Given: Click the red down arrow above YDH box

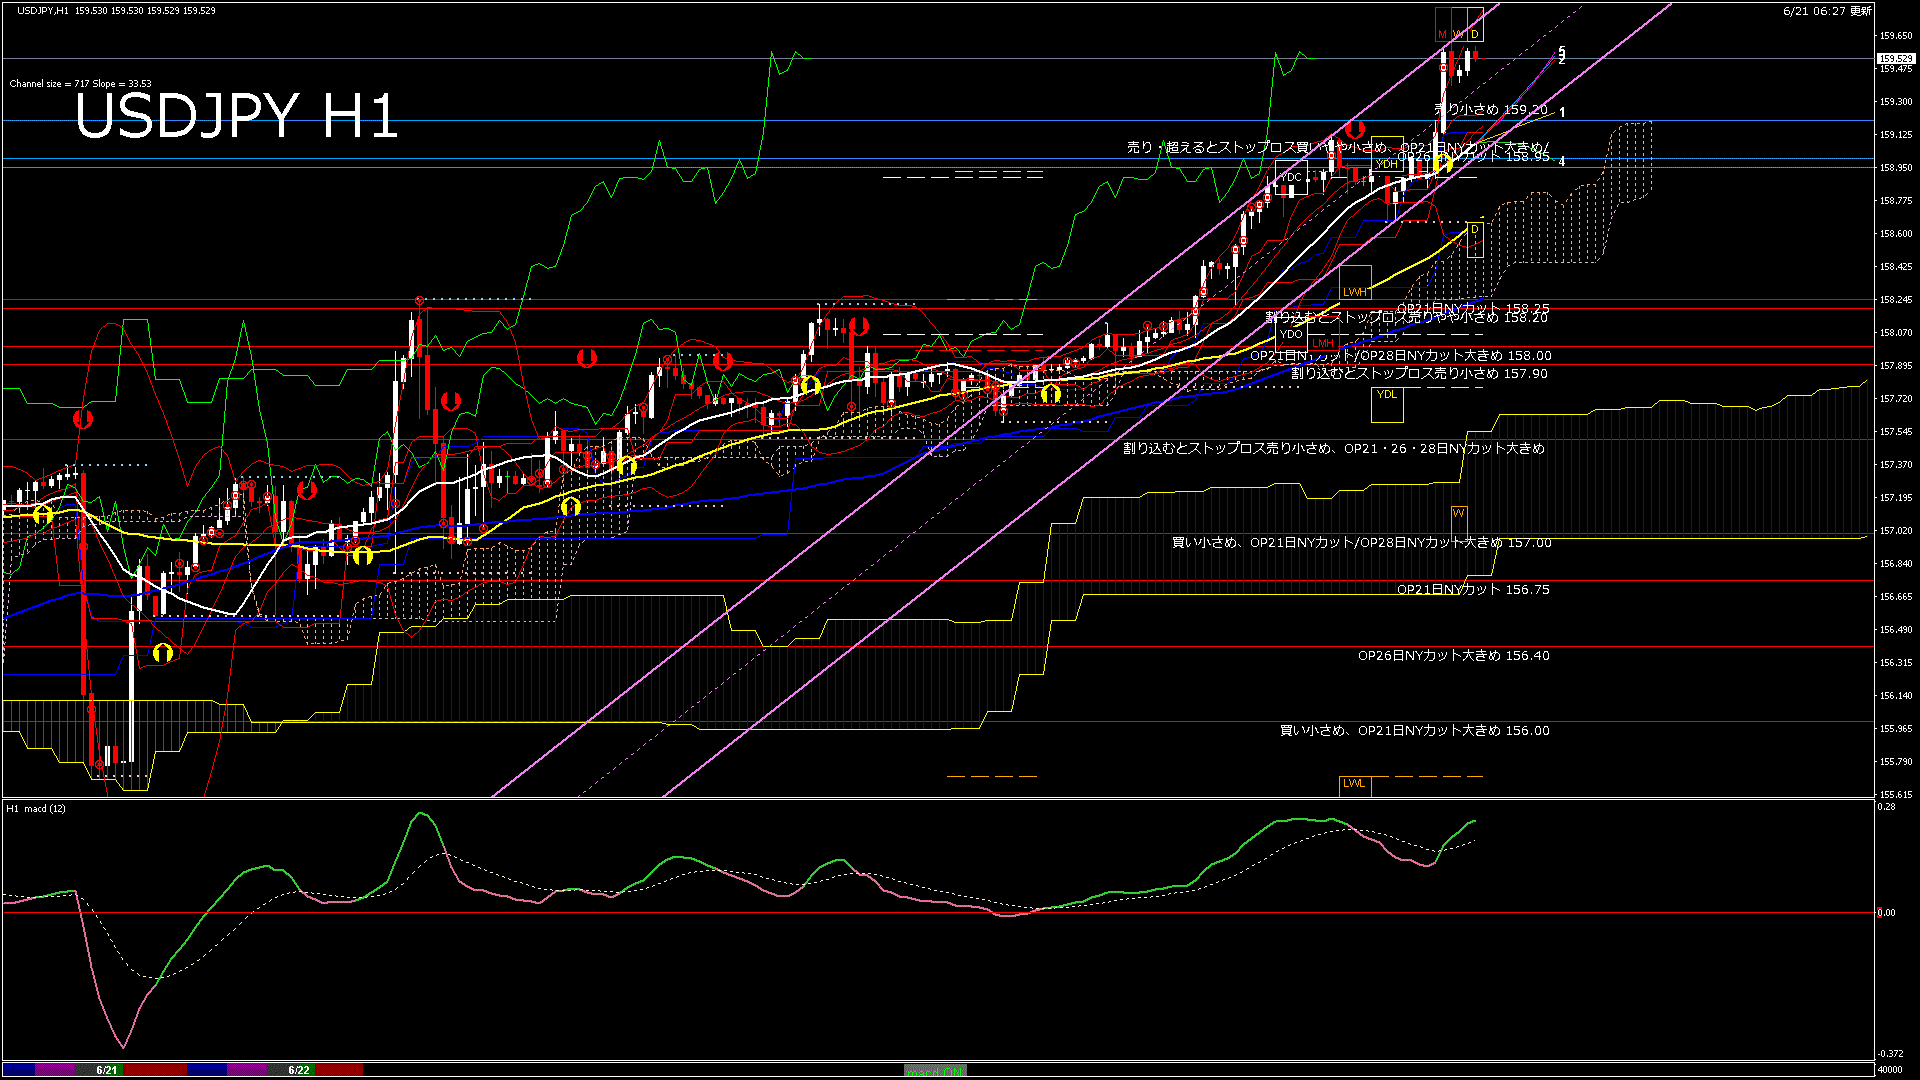Looking at the screenshot, I should coord(1355,129).
